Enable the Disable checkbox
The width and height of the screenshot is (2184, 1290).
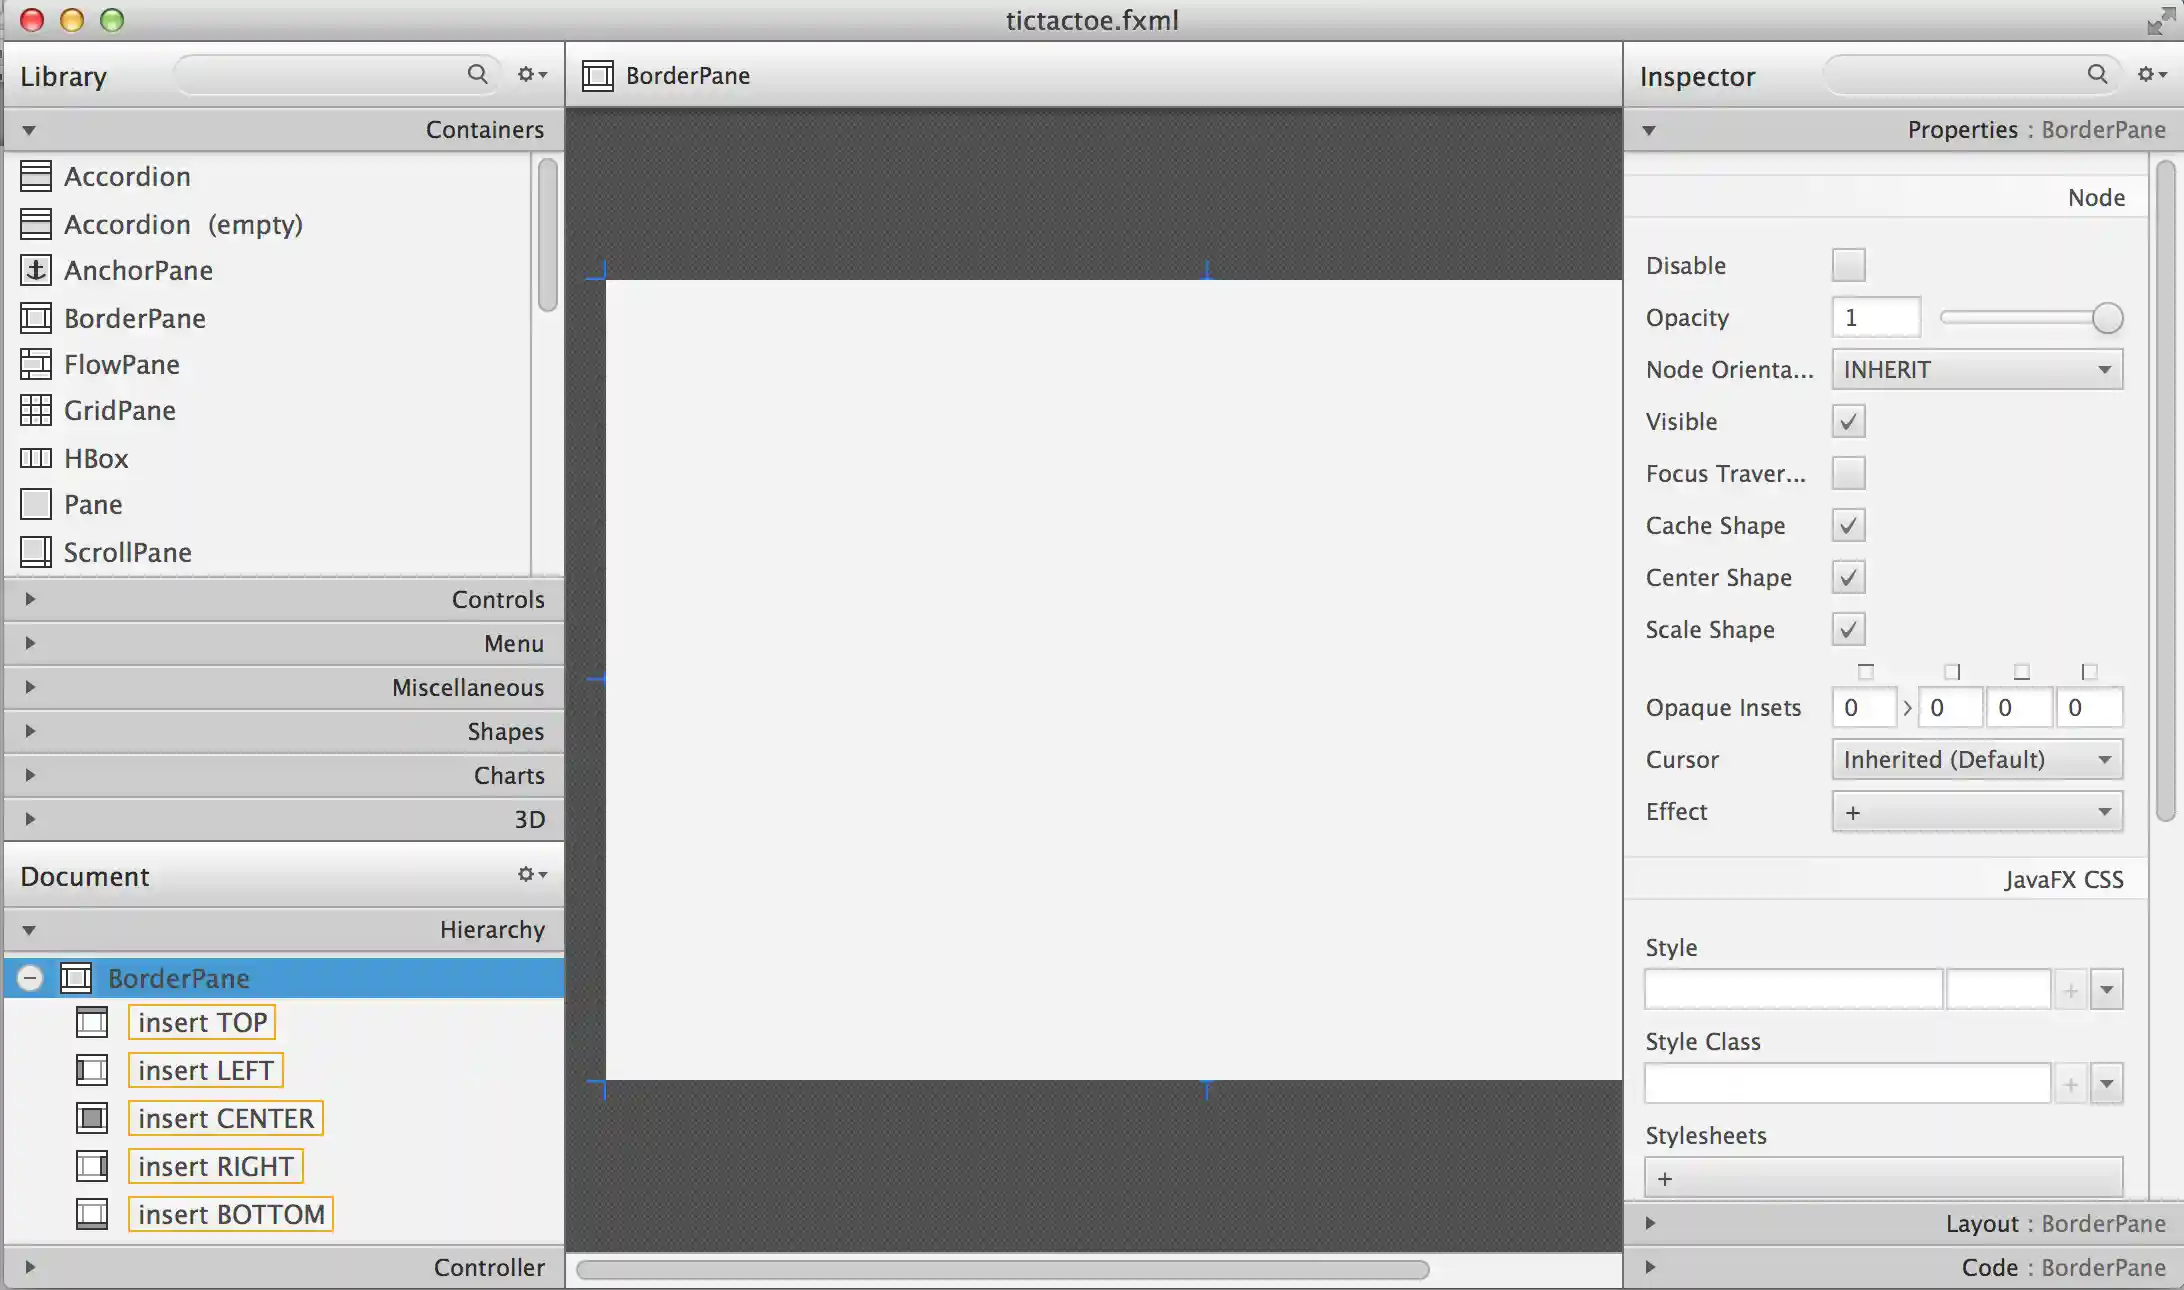point(1848,266)
